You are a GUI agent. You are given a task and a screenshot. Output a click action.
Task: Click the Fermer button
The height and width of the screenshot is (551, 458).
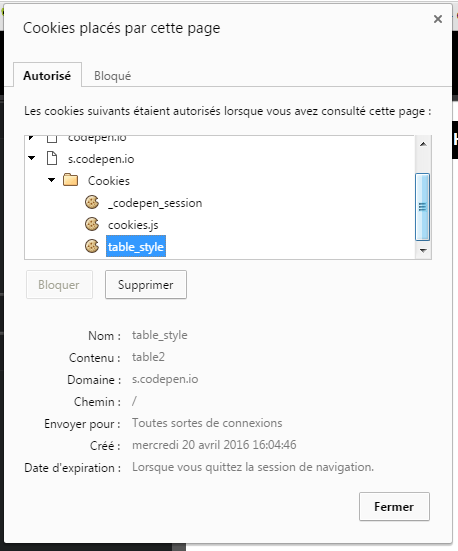[x=394, y=506]
